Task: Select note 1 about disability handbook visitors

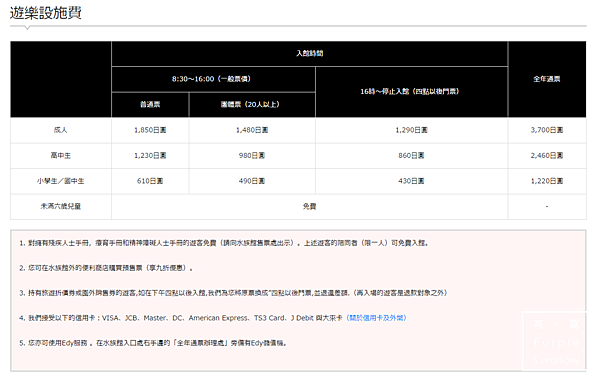Action: click(x=224, y=243)
